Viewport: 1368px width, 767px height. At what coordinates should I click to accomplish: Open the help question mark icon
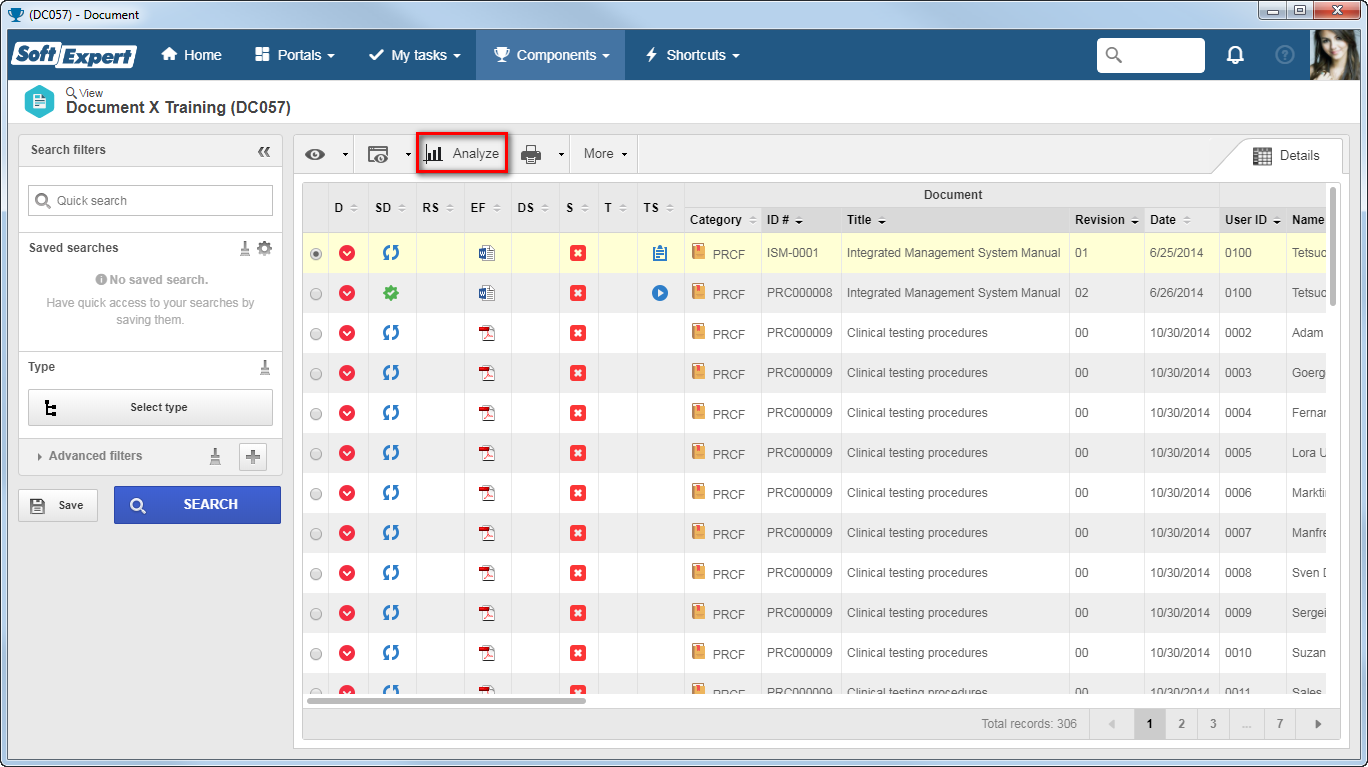(x=1285, y=55)
